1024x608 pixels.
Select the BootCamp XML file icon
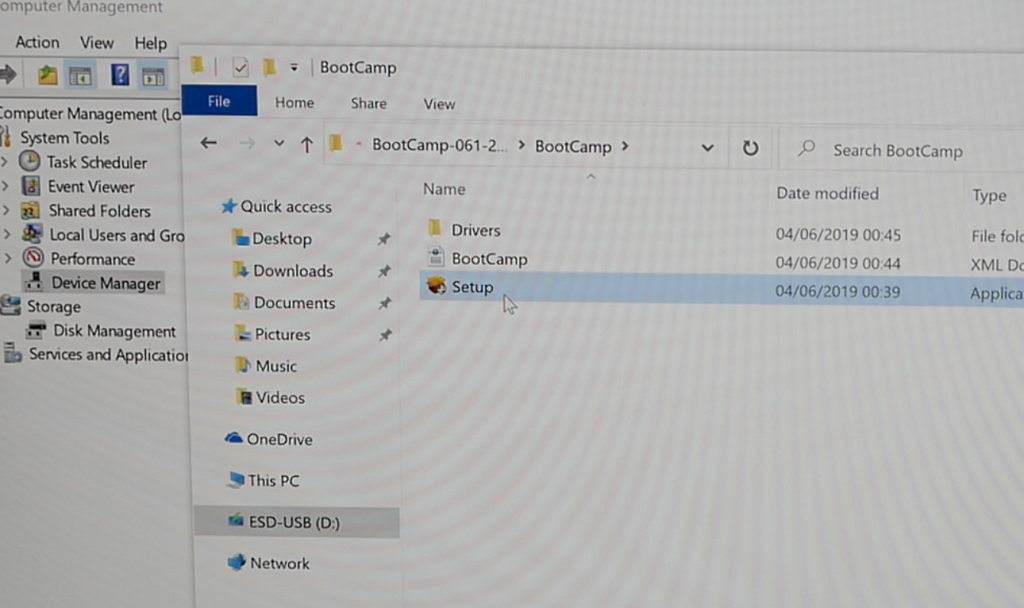[x=436, y=257]
